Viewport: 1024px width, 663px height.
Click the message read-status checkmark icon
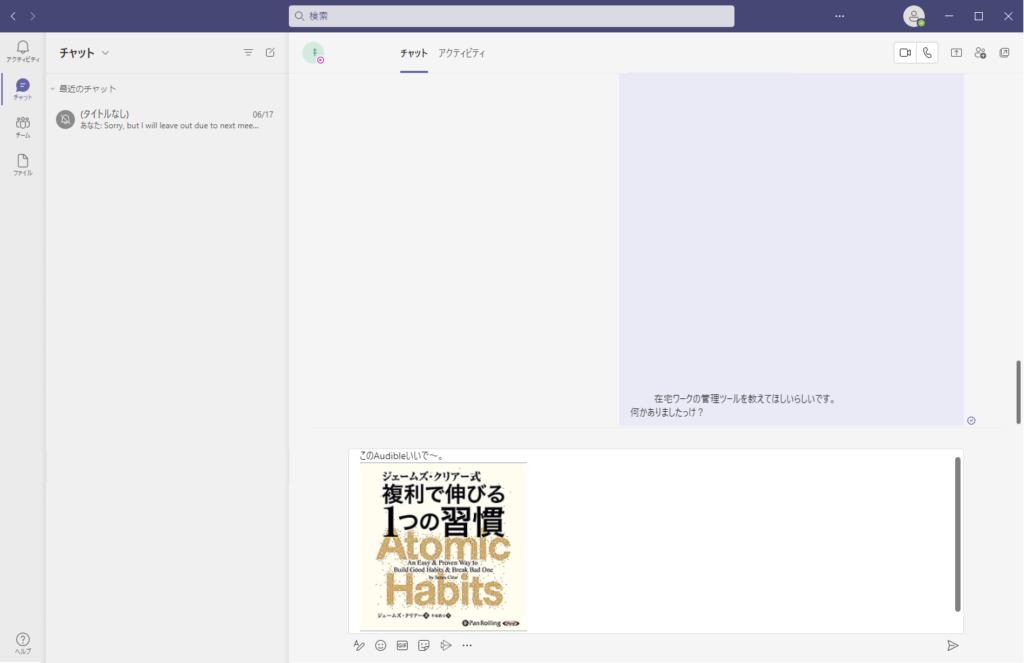(971, 421)
